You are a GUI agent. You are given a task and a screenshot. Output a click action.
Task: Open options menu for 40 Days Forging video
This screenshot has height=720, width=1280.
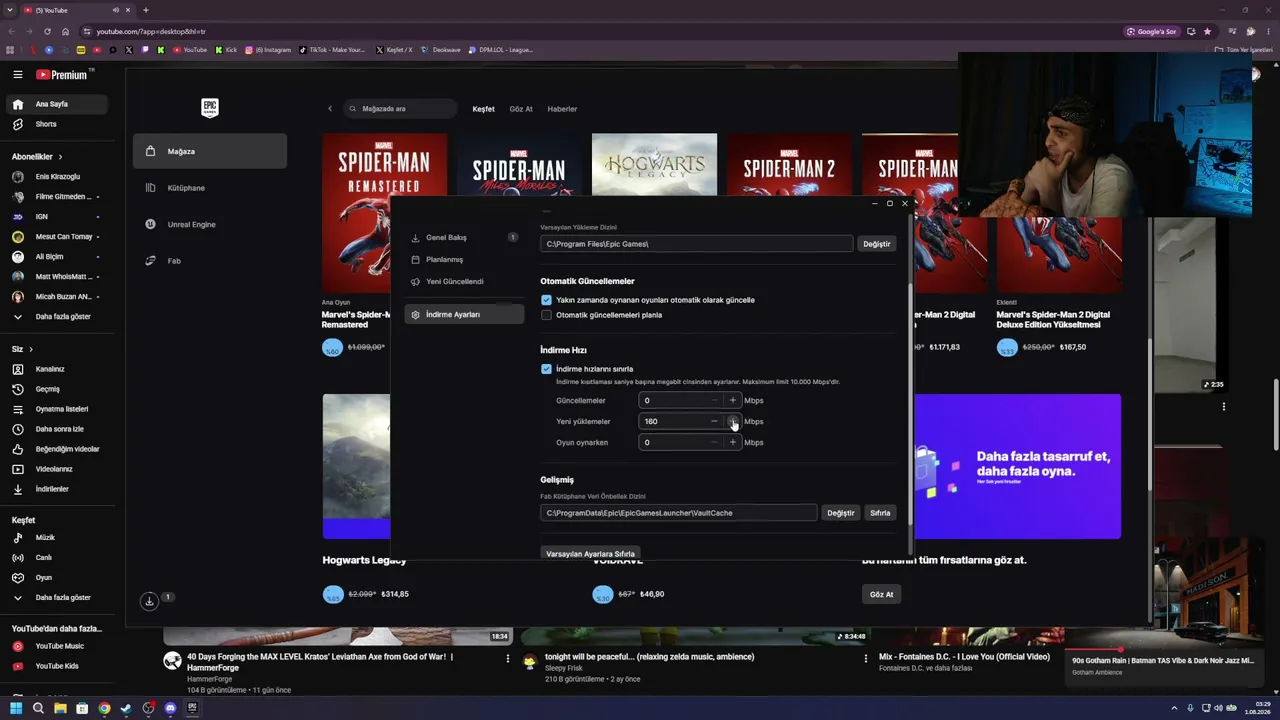[x=508, y=659]
